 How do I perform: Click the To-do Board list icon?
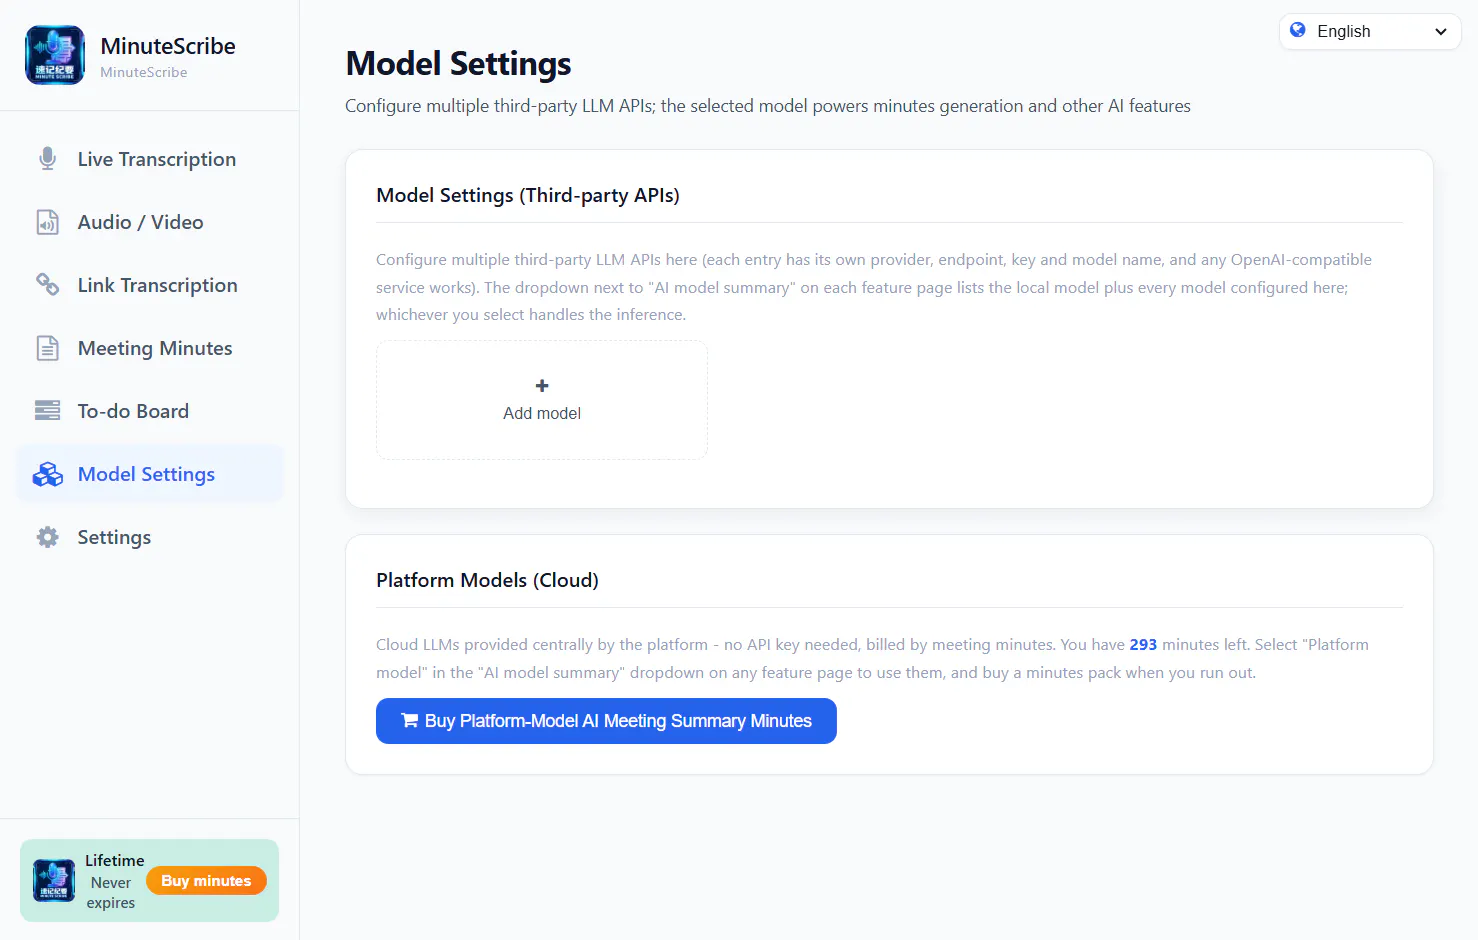click(x=47, y=411)
